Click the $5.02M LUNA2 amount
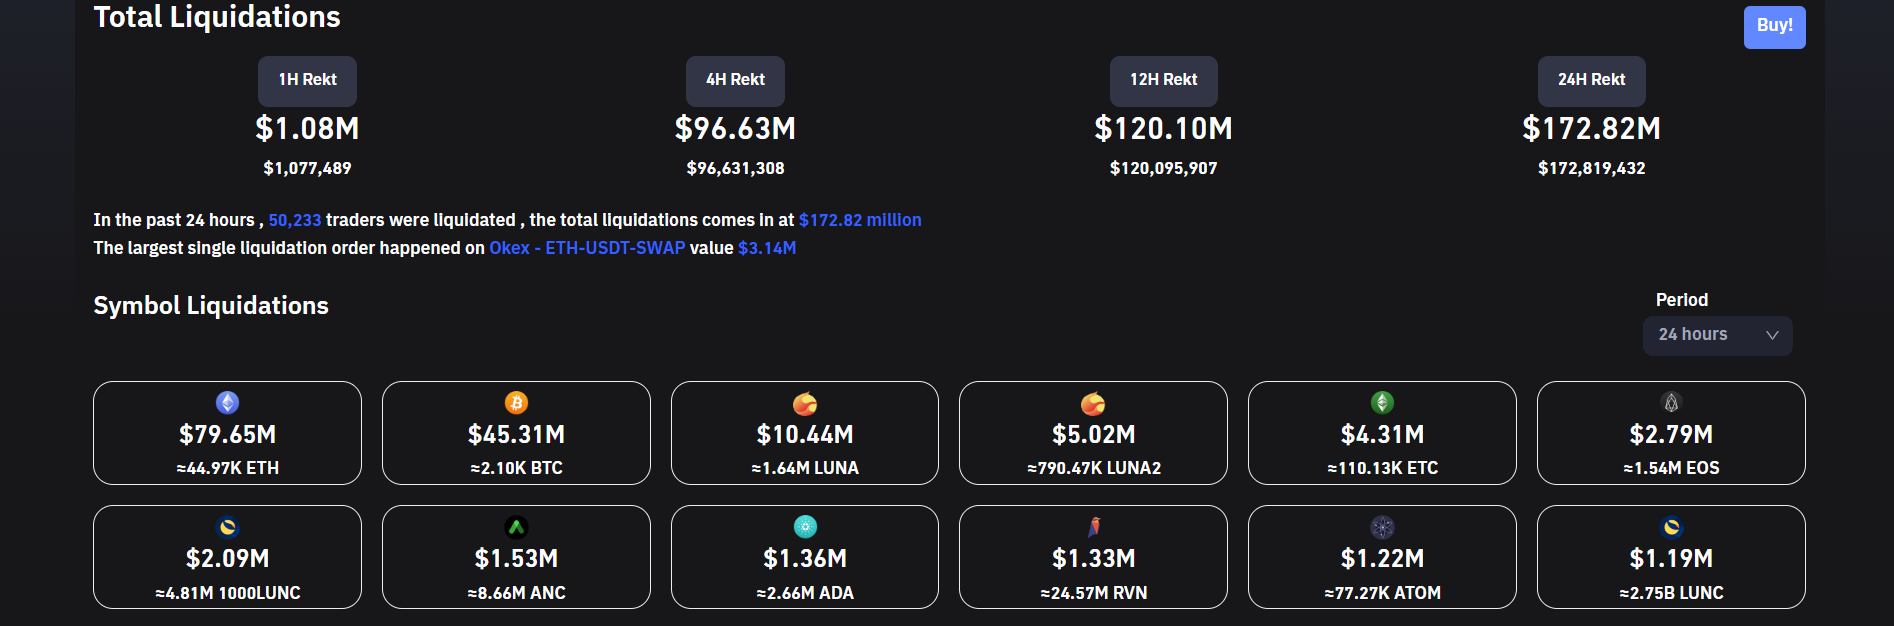The image size is (1894, 626). 1093,435
